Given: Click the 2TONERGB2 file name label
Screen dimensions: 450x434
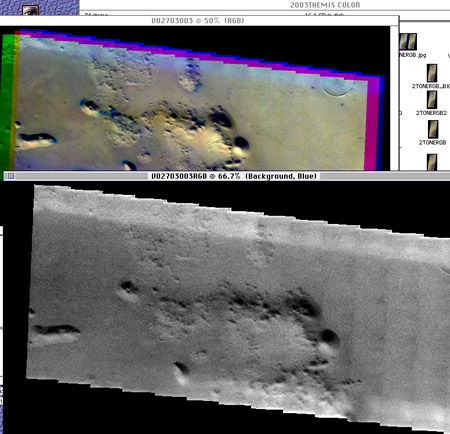Looking at the screenshot, I should (x=431, y=113).
